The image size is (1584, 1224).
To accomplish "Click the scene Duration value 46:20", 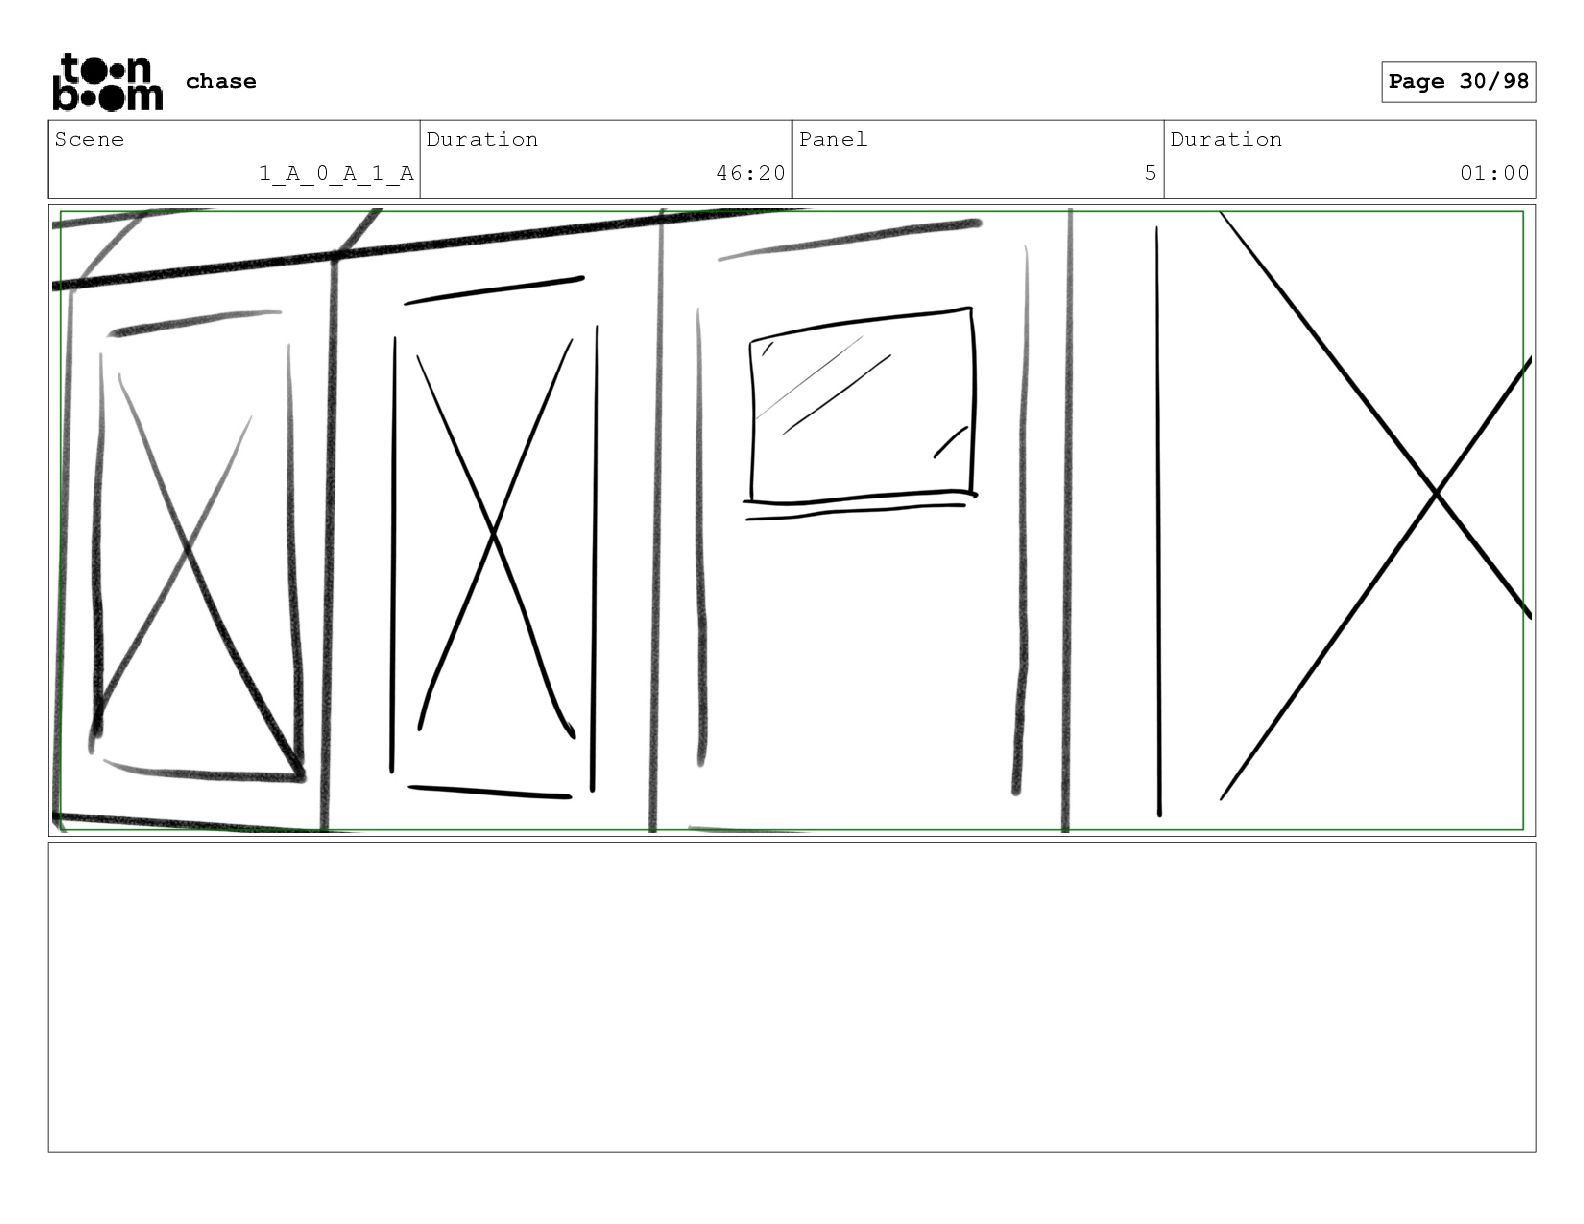I will [750, 173].
